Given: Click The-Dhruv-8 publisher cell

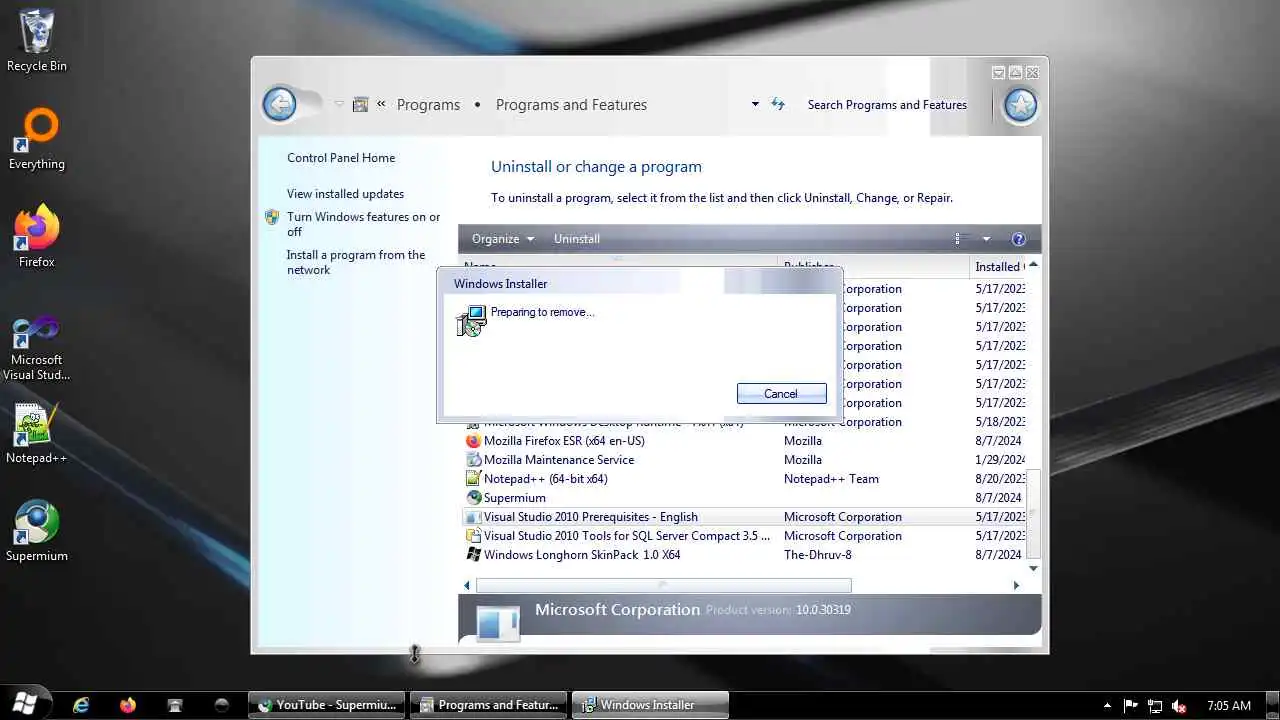Looking at the screenshot, I should pyautogui.click(x=818, y=555).
